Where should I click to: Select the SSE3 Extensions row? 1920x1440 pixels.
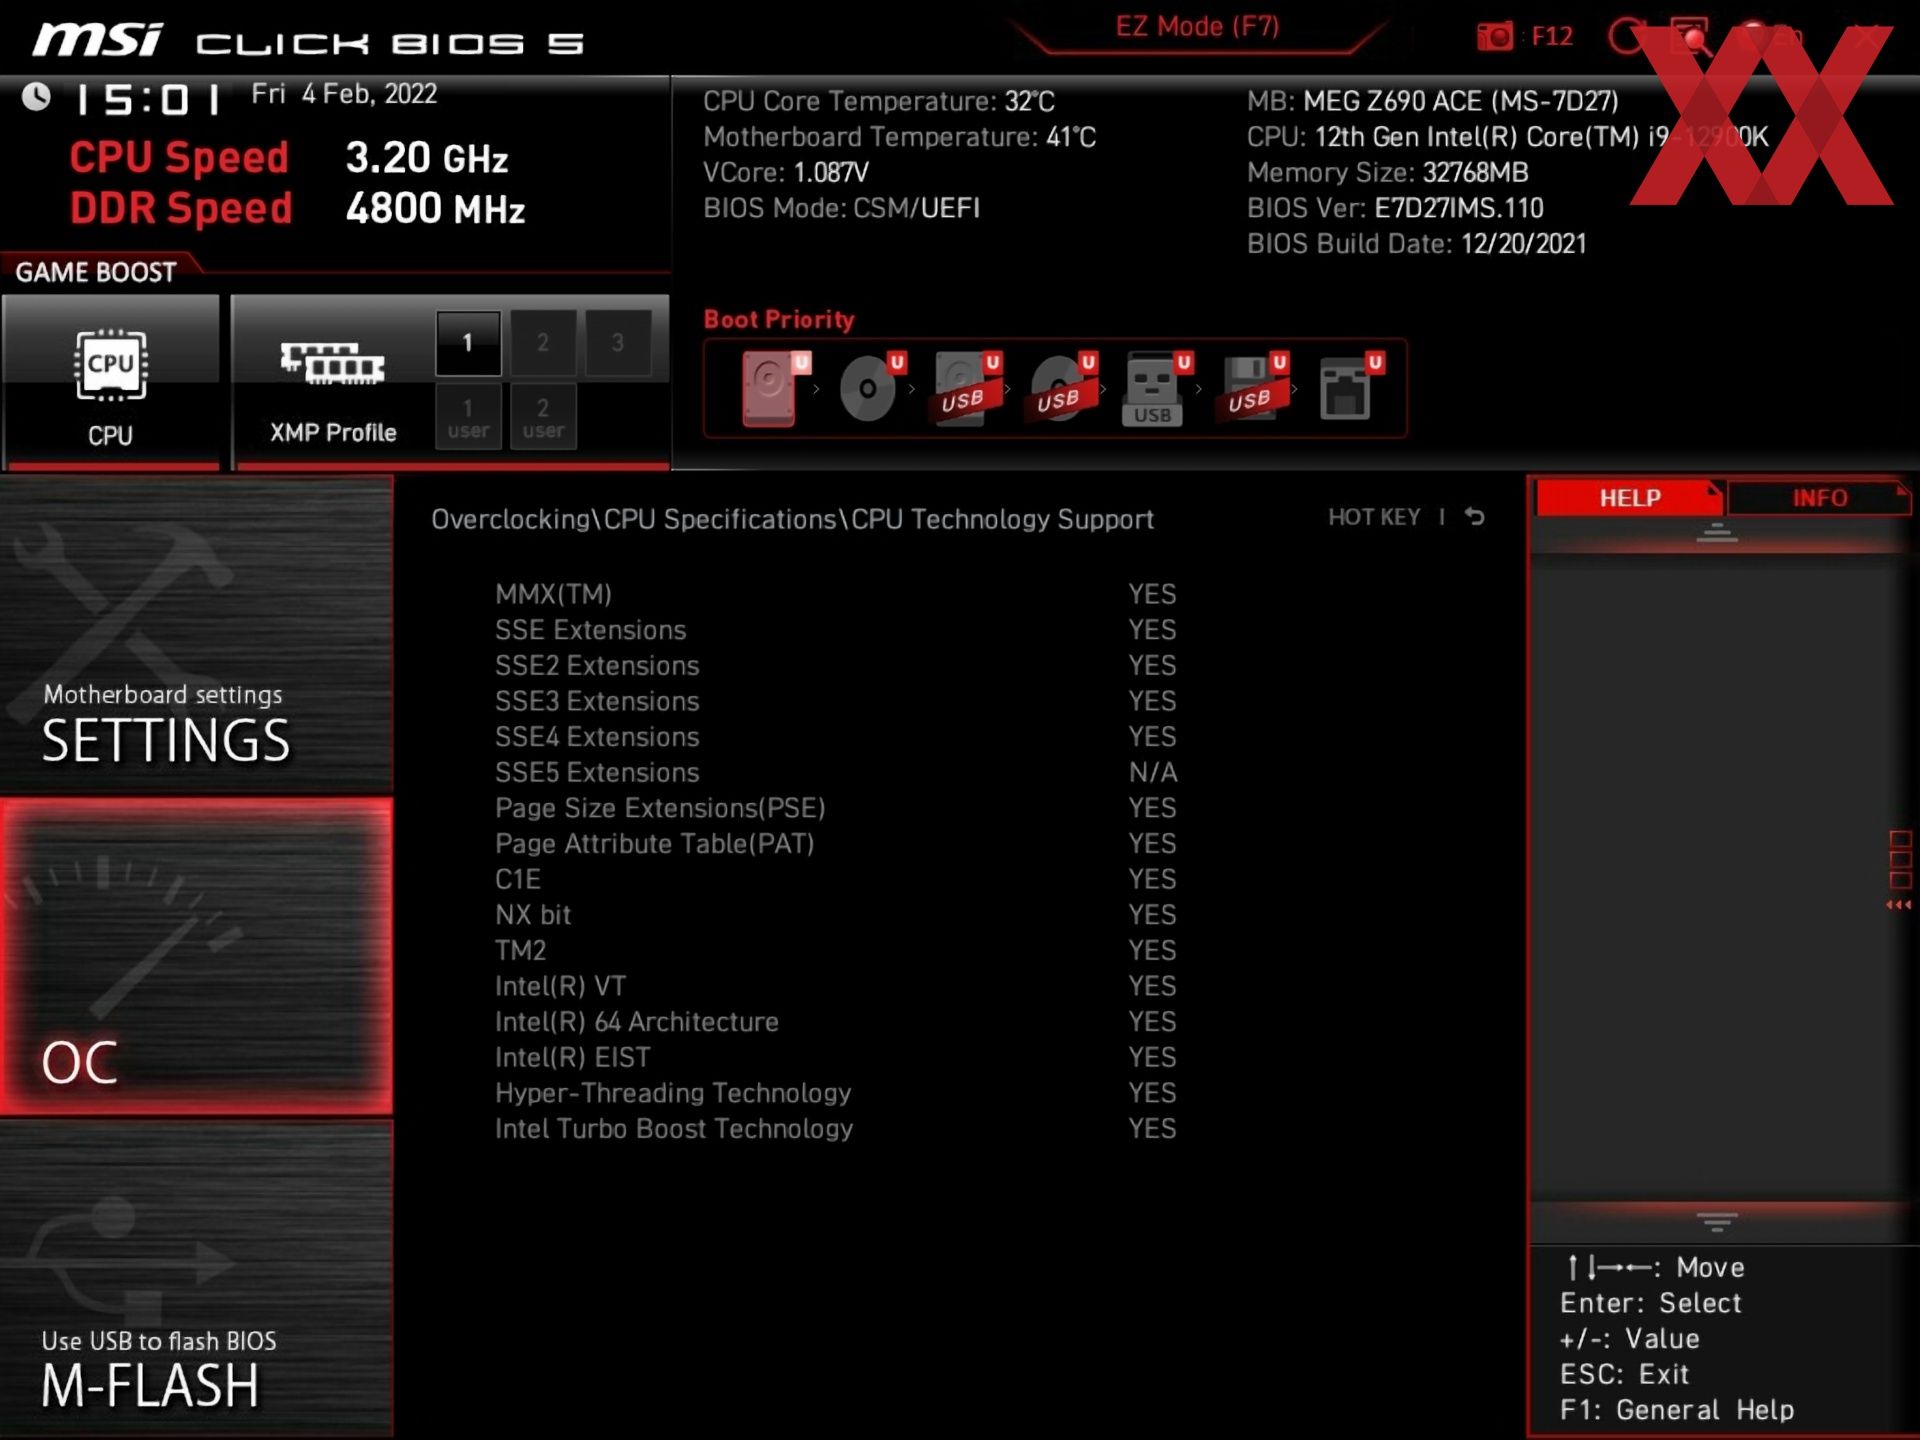tap(836, 701)
